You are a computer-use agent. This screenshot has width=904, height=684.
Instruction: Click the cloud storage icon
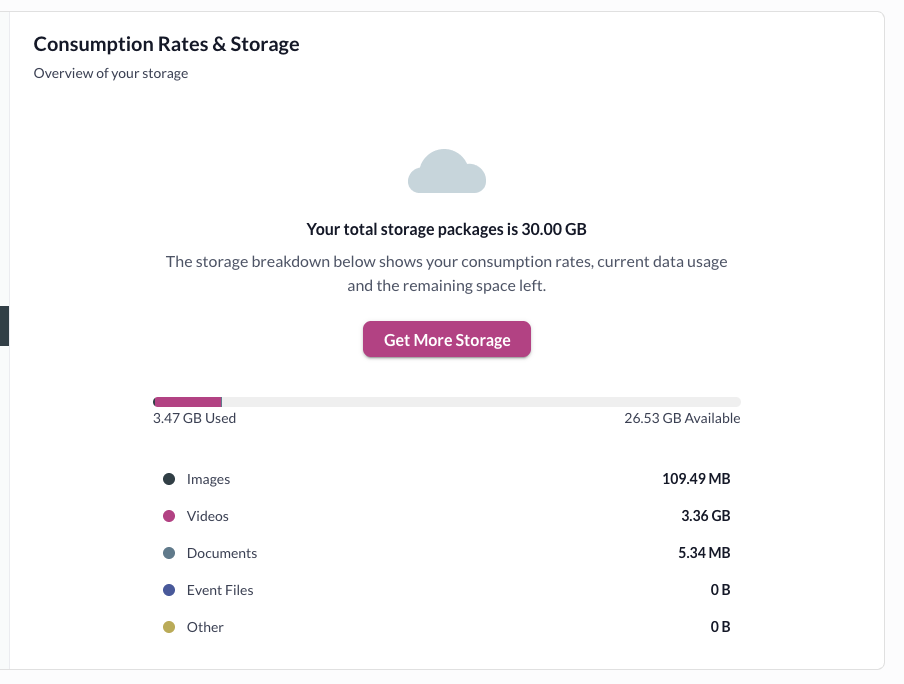[447, 171]
